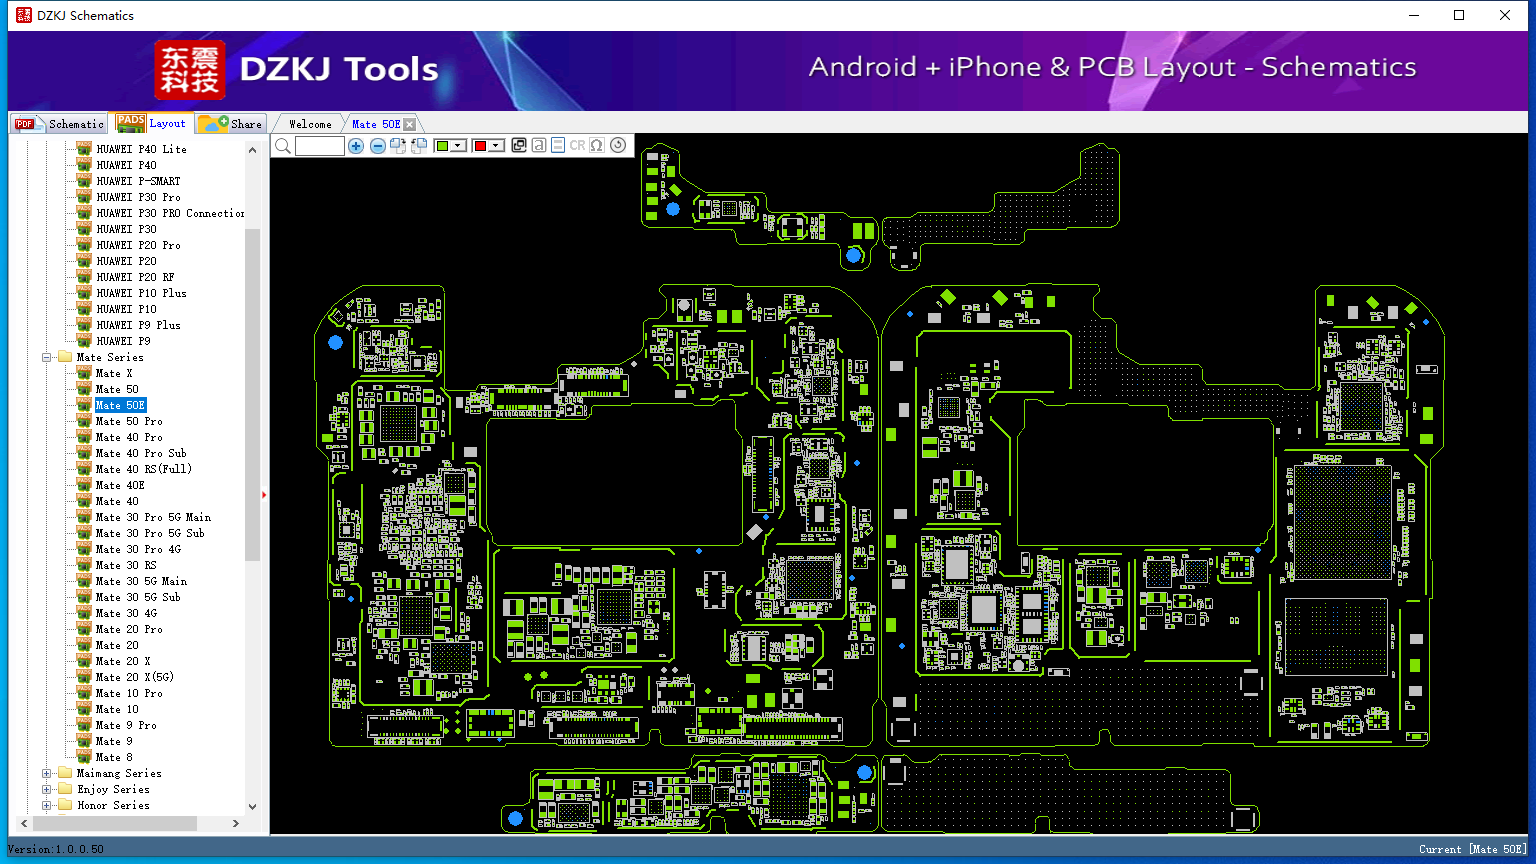
Task: Click the horizontal scrollbar right arrow
Action: pos(236,824)
